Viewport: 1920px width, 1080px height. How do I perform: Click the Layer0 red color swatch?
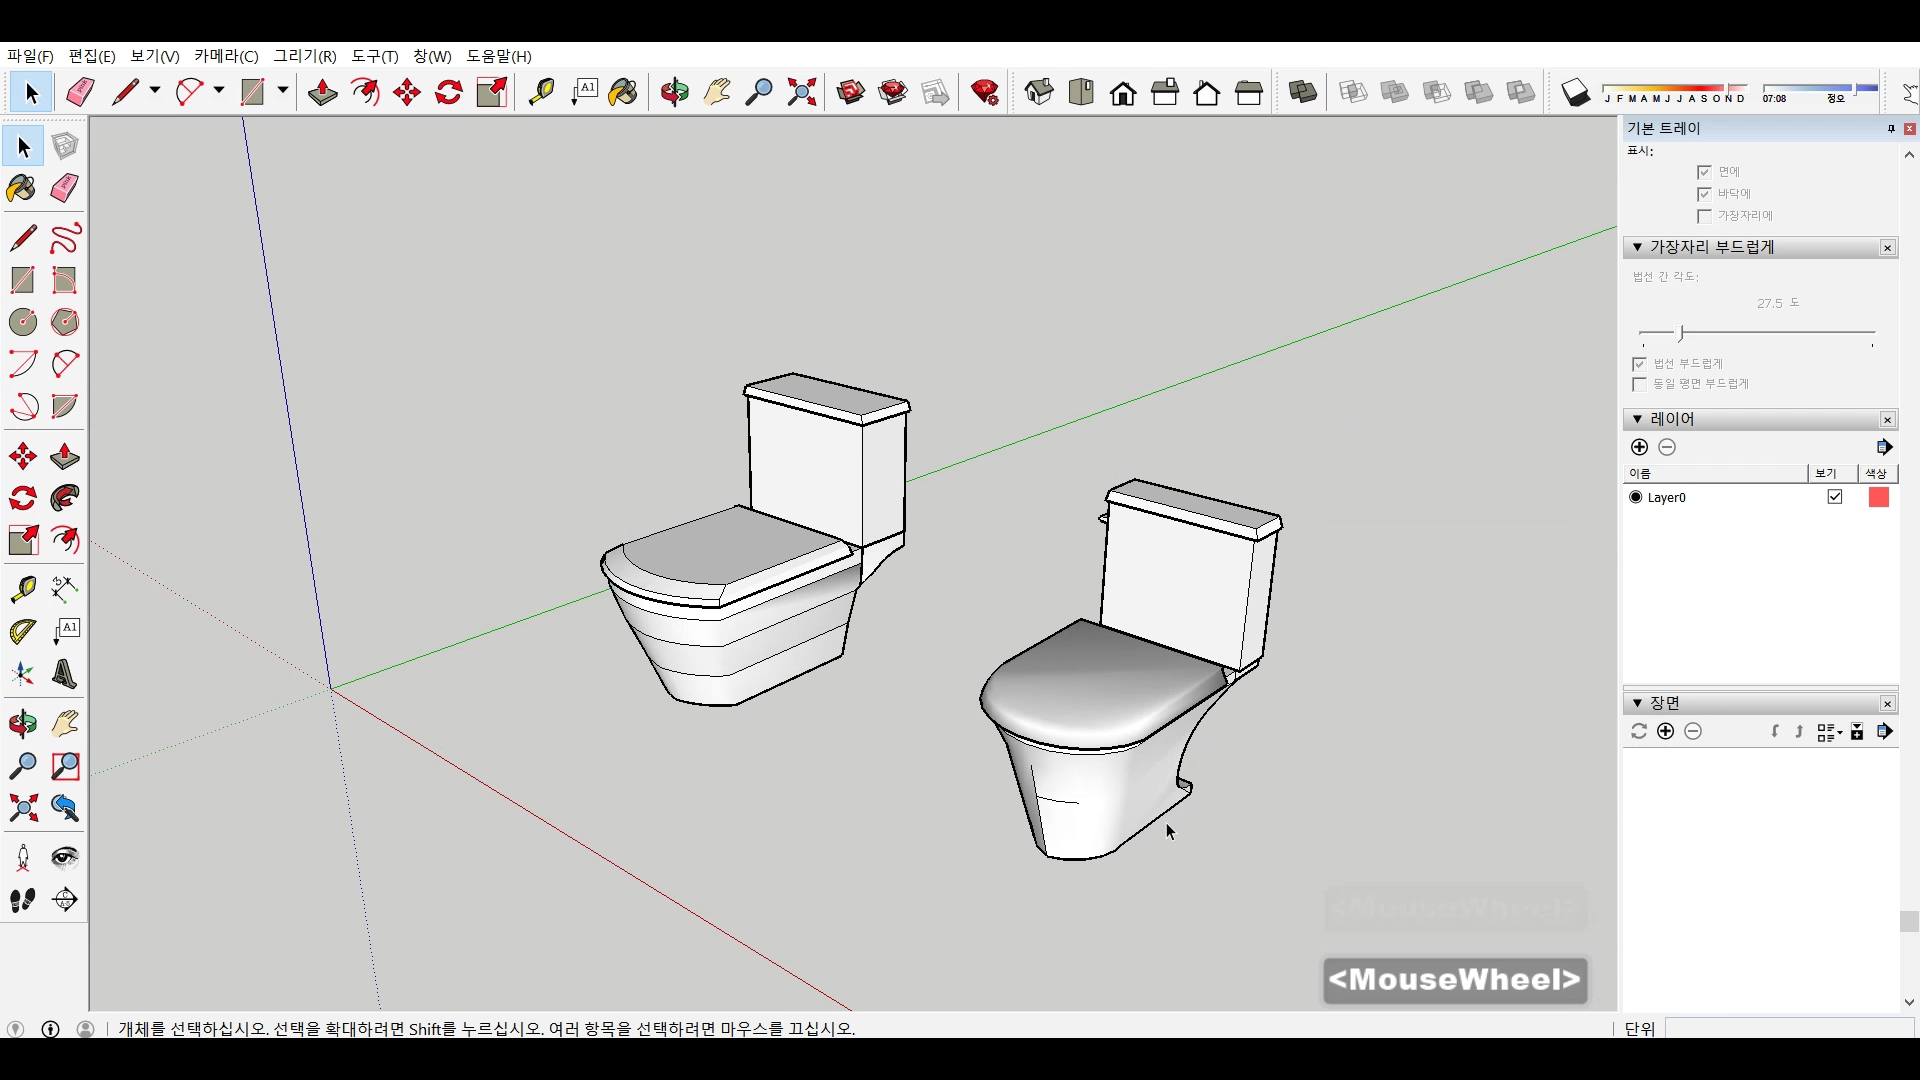1878,497
